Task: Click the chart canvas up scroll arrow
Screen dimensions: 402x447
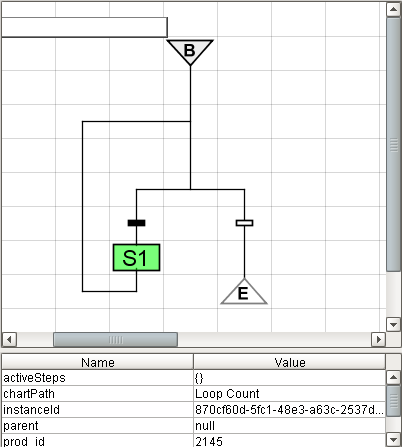Action: 393,9
